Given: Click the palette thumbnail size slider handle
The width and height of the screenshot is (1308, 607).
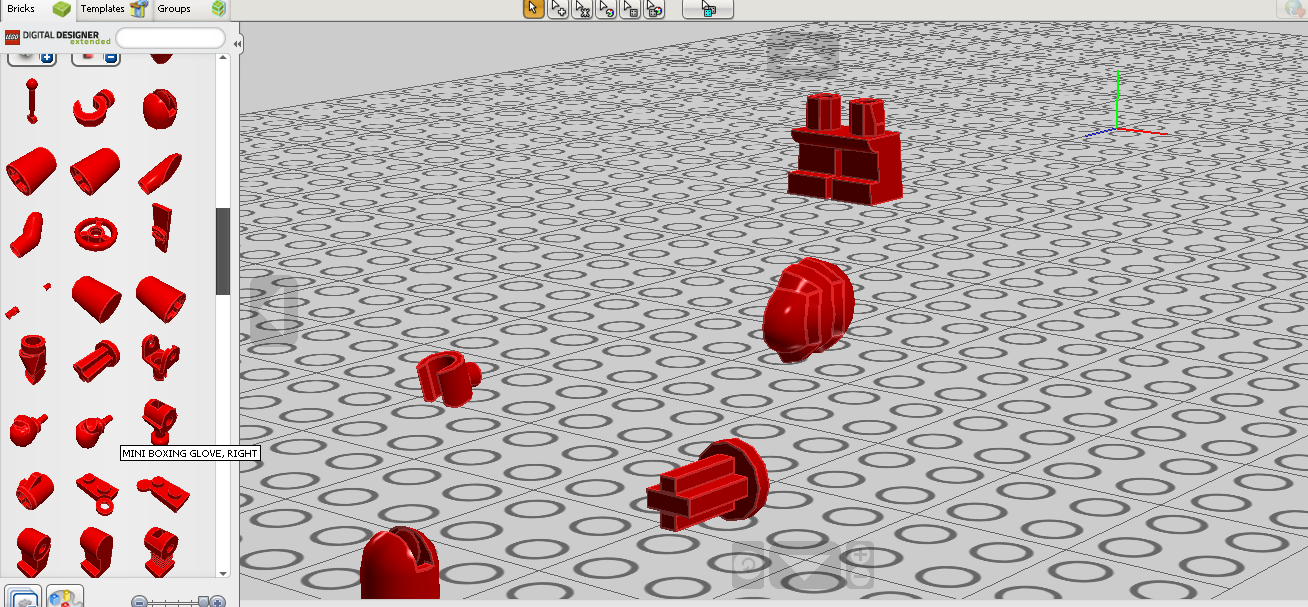Looking at the screenshot, I should coord(204,601).
